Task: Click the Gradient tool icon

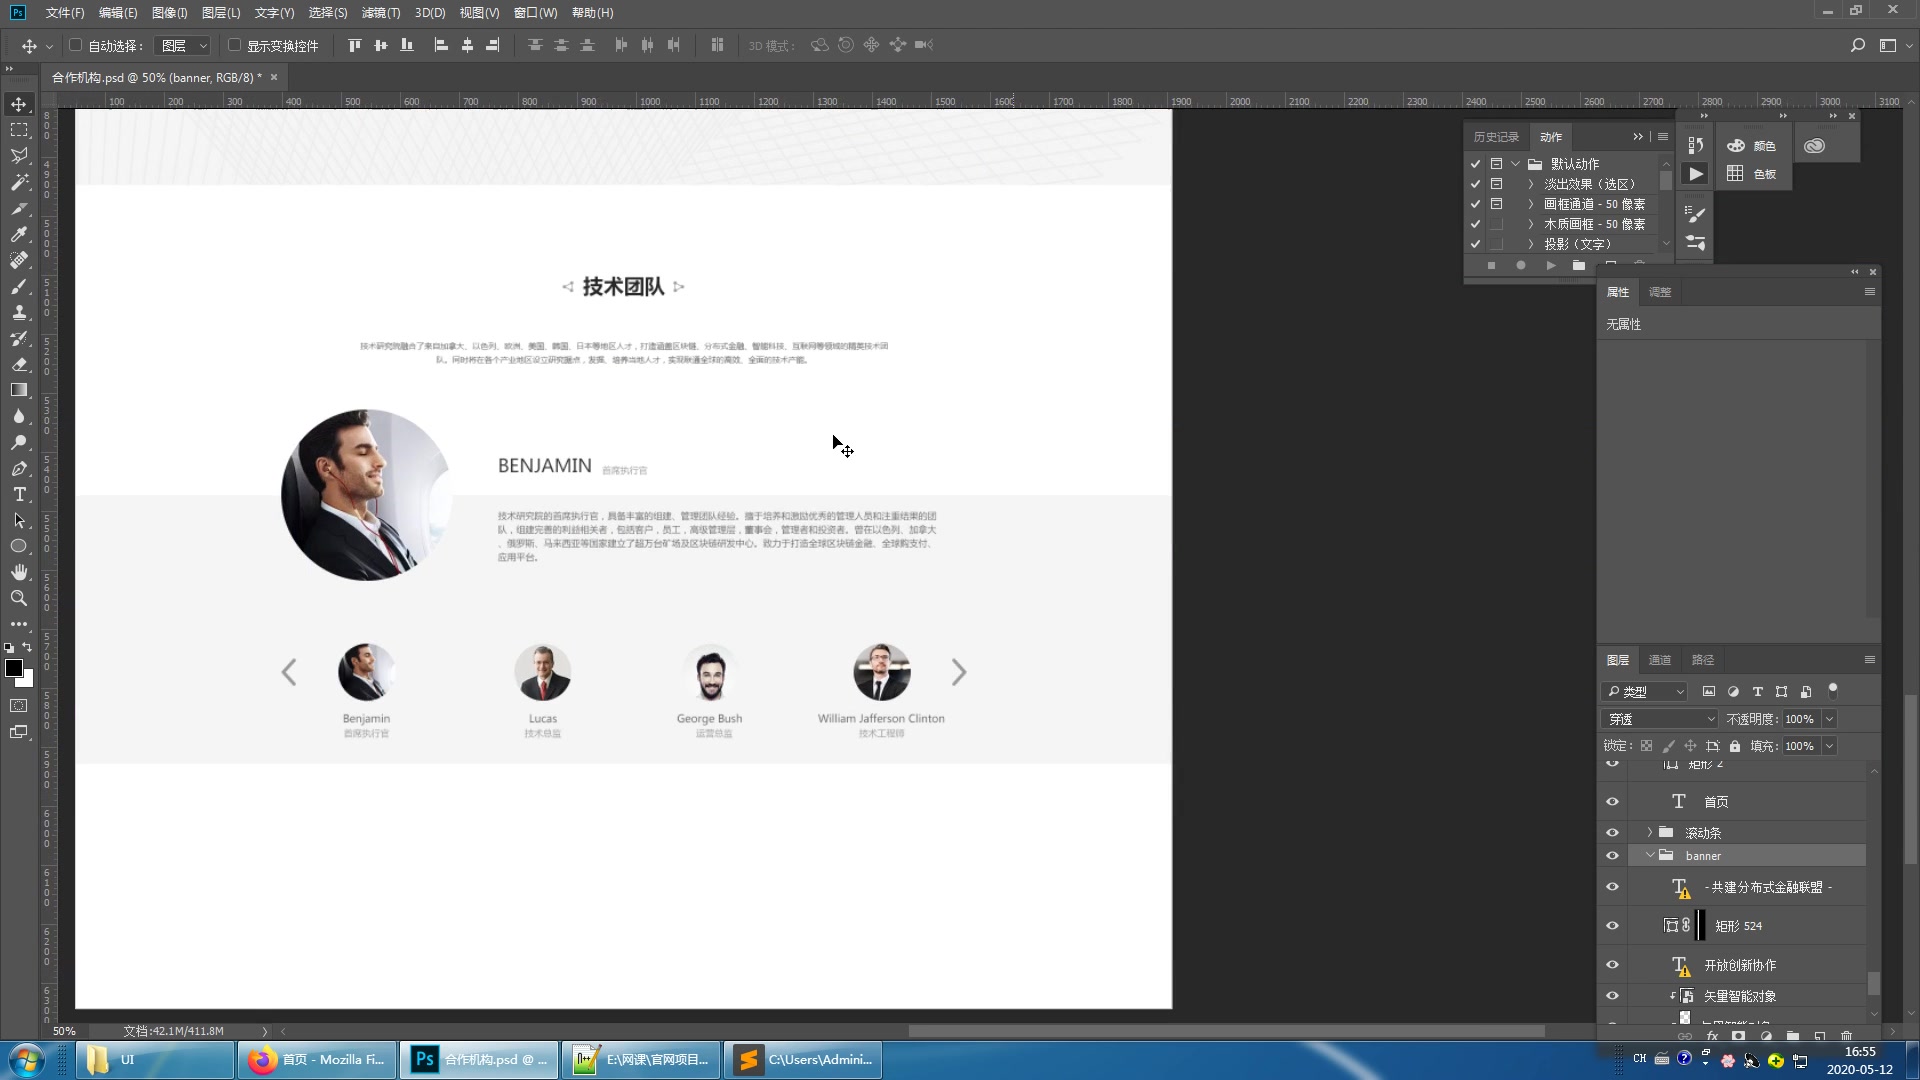Action: 20,389
